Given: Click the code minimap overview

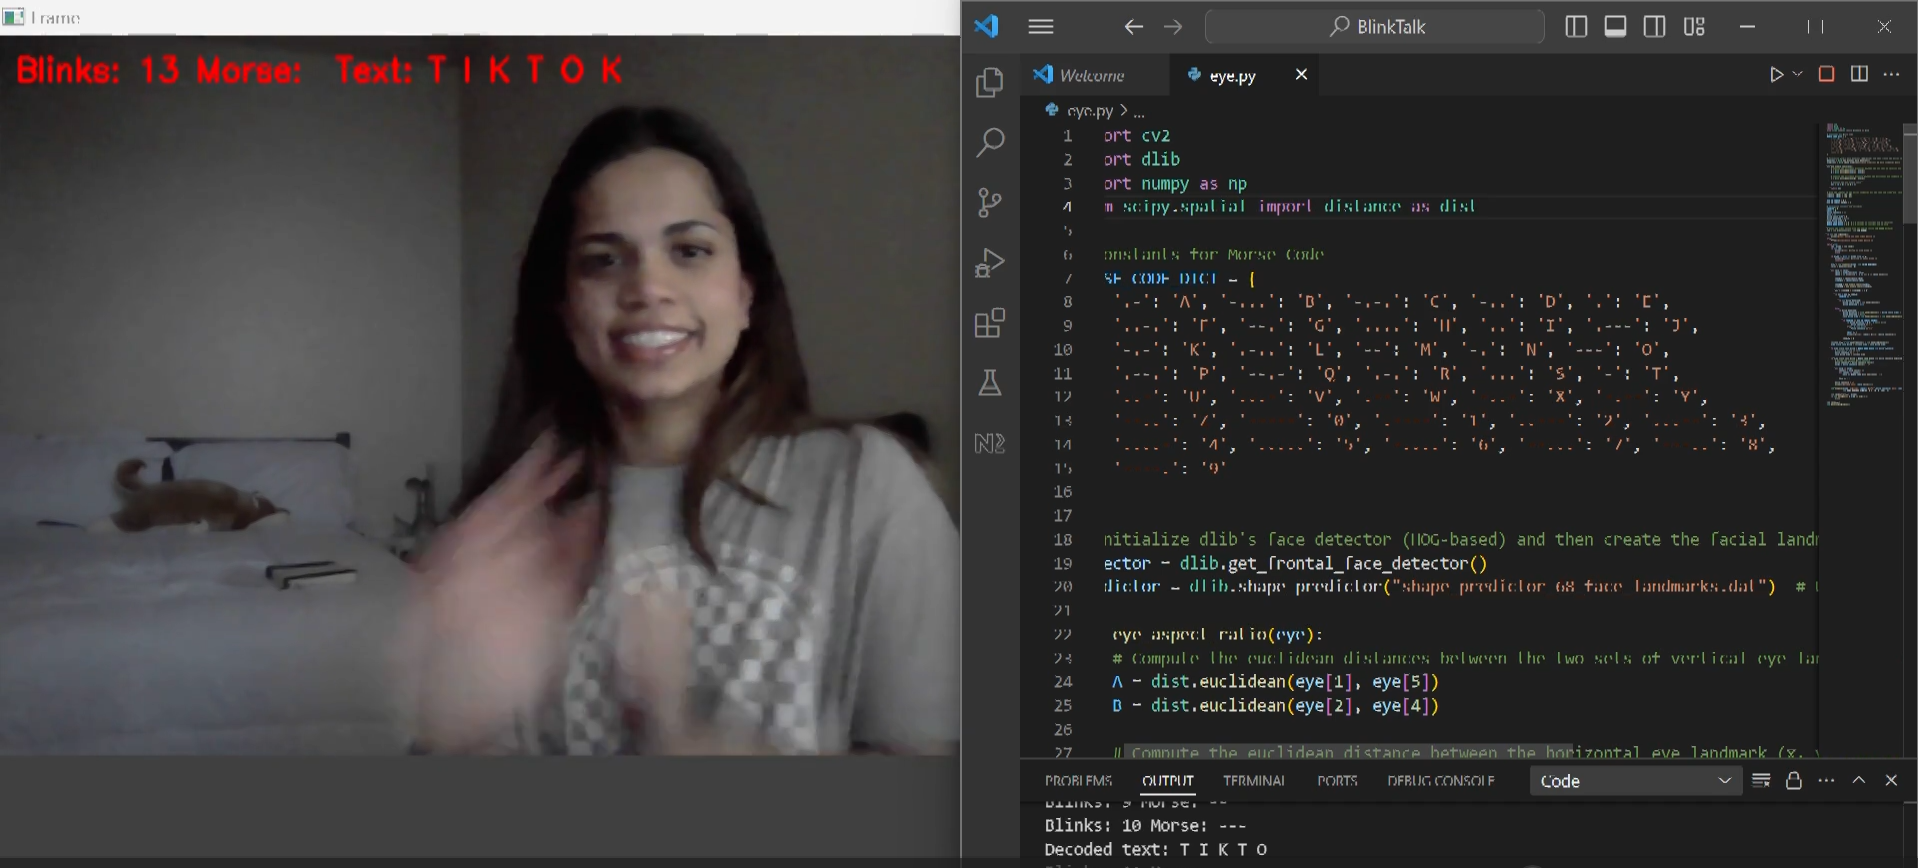Looking at the screenshot, I should pyautogui.click(x=1862, y=265).
